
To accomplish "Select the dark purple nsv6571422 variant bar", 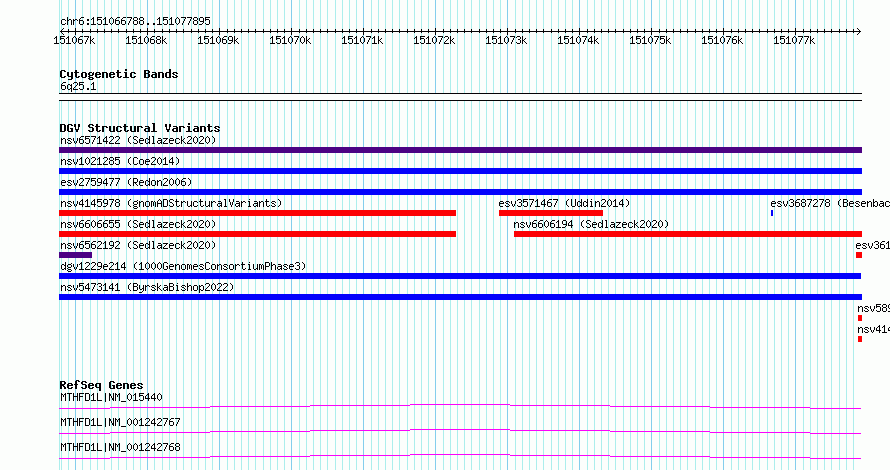I will click(460, 150).
